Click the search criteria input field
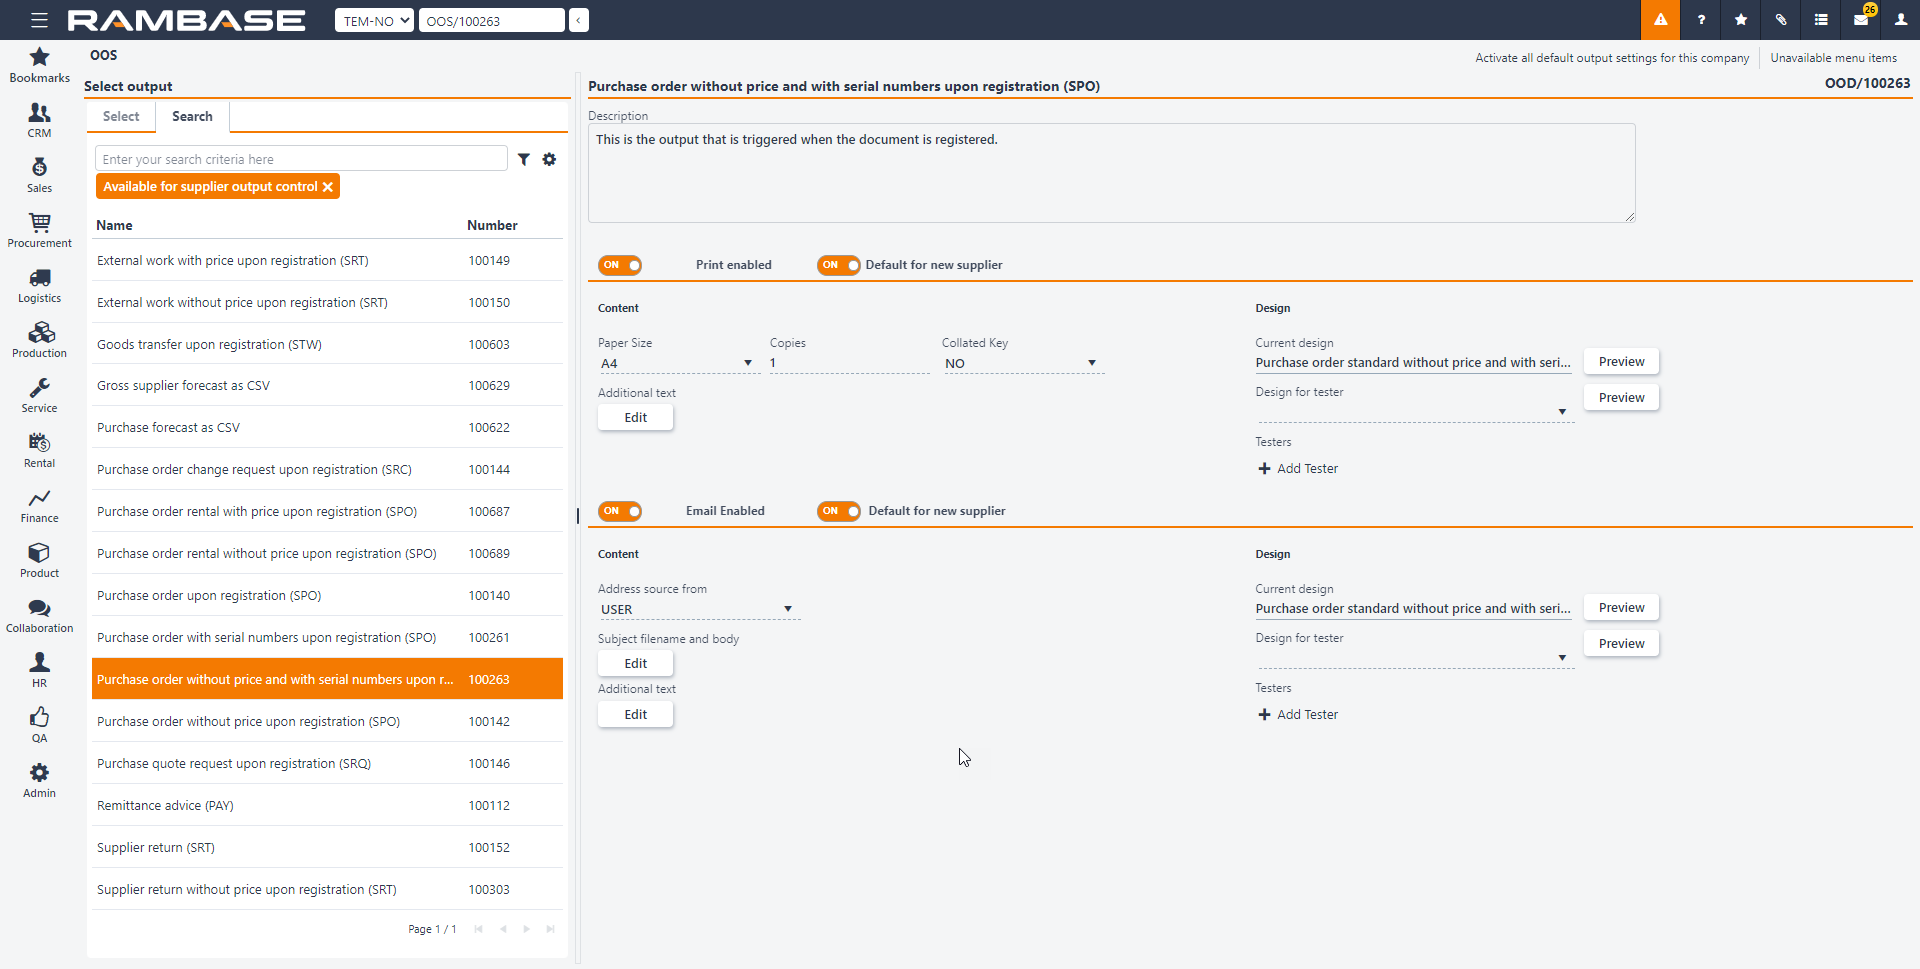1920x969 pixels. pyautogui.click(x=300, y=159)
